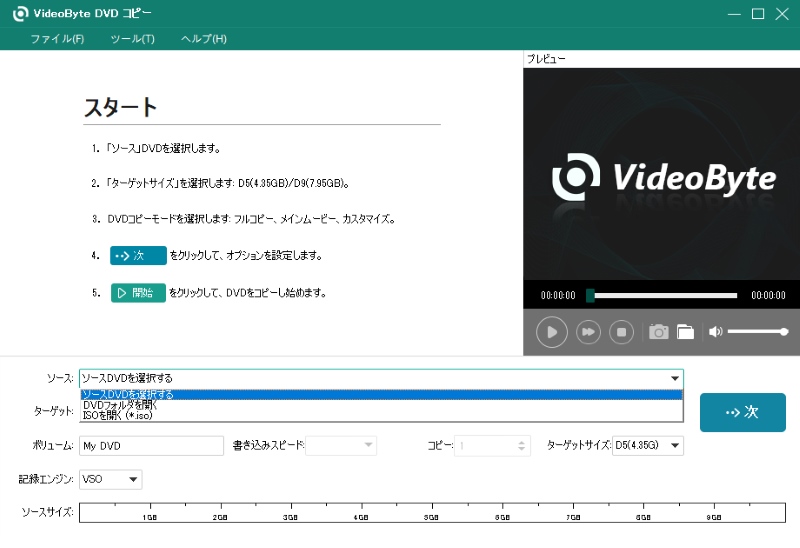Image resolution: width=800 pixels, height=548 pixels.
Task: Click the 開始 sample button in step 5
Action: (138, 293)
